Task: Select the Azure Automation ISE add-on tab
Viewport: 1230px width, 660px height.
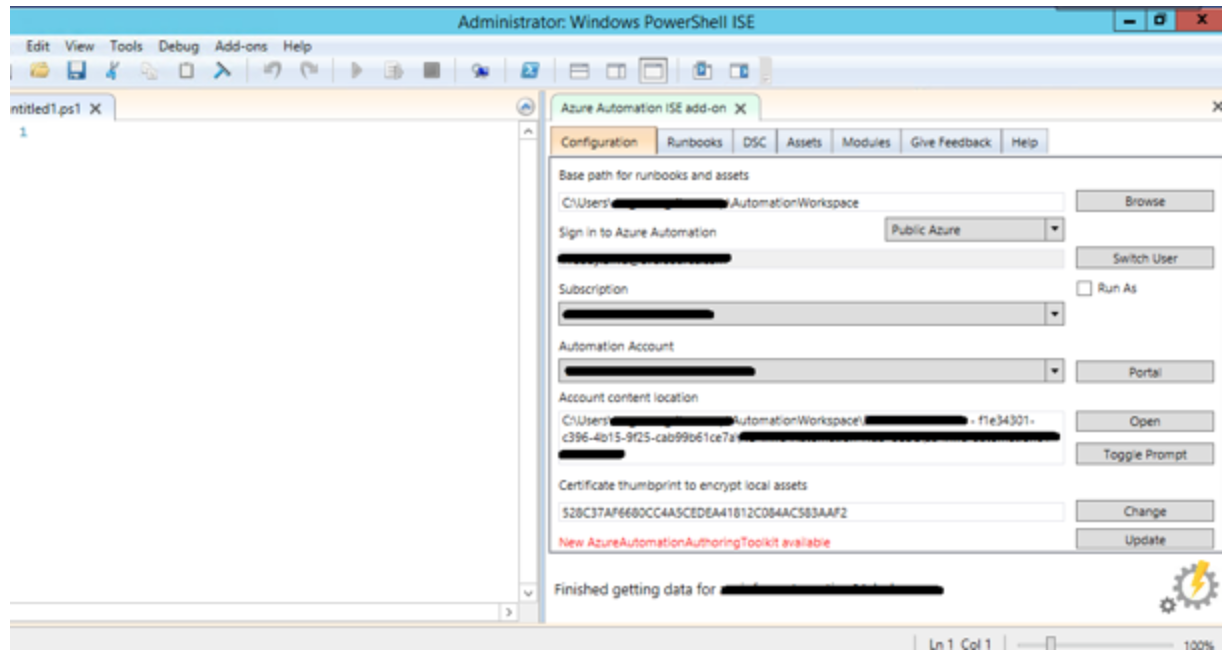Action: [x=654, y=108]
